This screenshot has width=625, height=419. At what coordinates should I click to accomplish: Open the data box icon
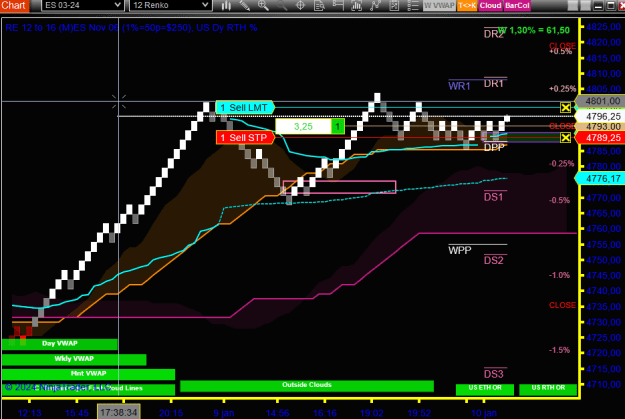coord(319,5)
